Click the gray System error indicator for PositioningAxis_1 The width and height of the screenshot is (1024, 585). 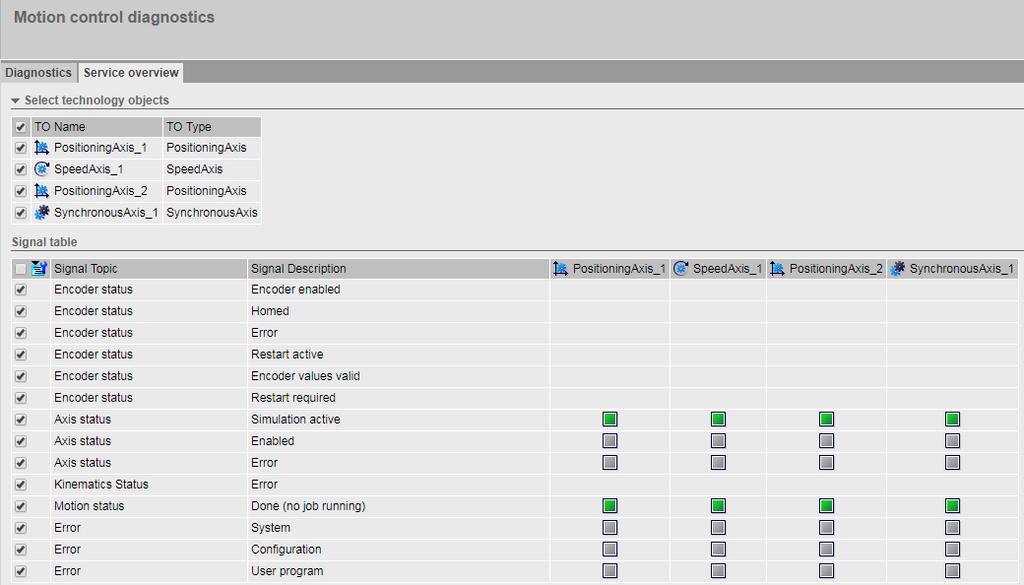pyautogui.click(x=610, y=527)
